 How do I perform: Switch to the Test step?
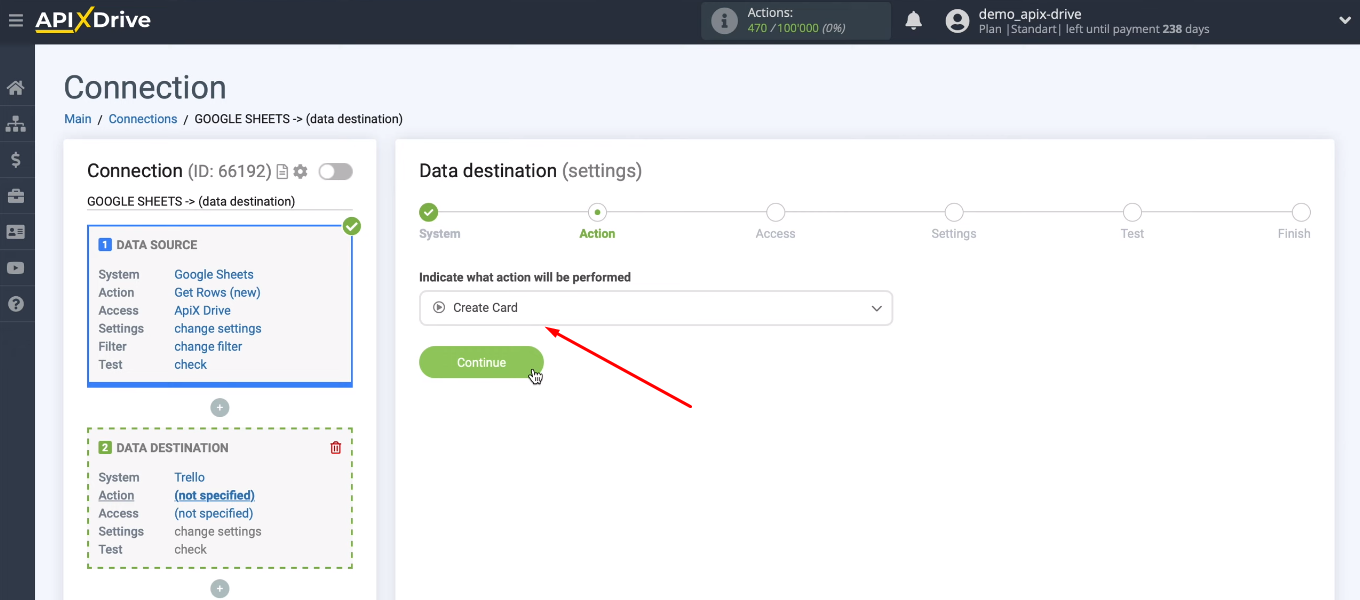click(x=1132, y=212)
